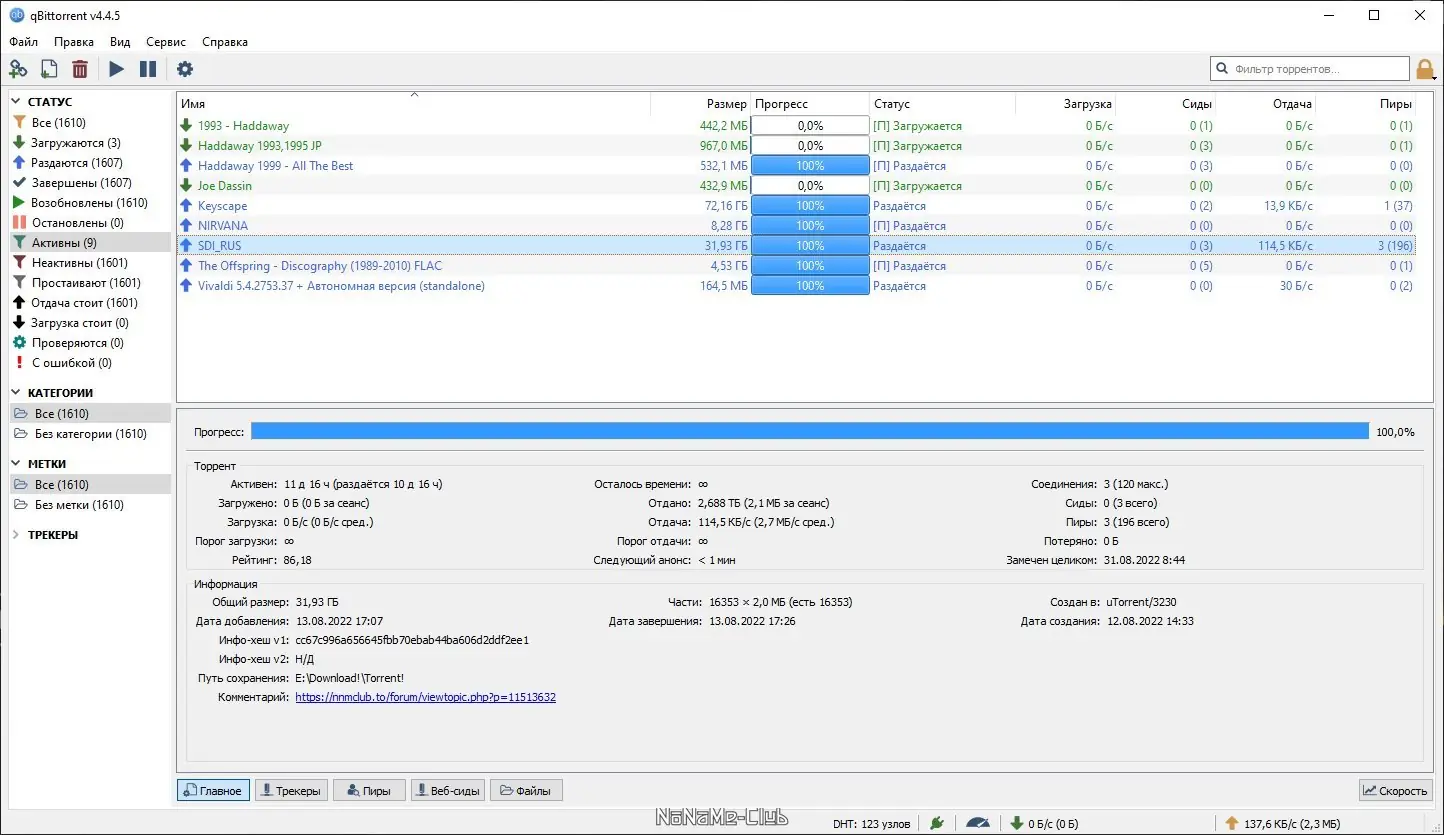Select the Активны (9) filter
This screenshot has height=835, width=1444.
point(90,243)
